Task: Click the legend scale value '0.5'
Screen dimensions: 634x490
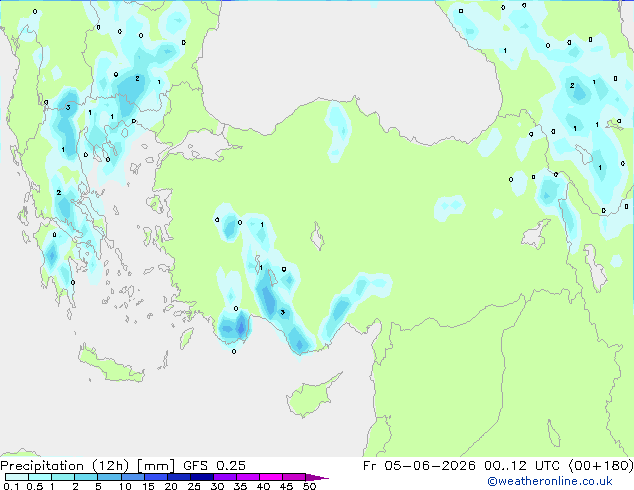Action: click(x=35, y=486)
